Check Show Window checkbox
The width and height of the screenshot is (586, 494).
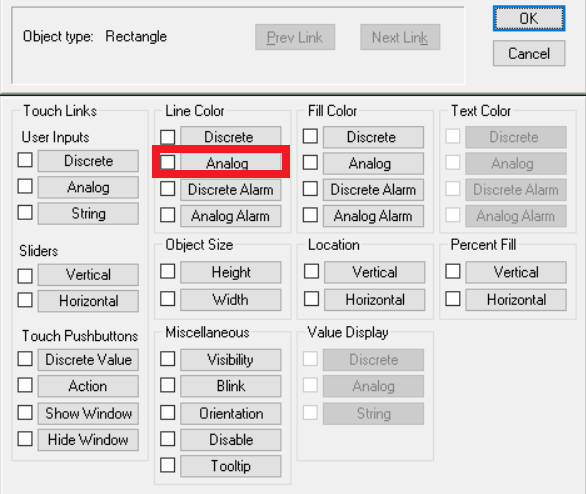click(x=25, y=413)
